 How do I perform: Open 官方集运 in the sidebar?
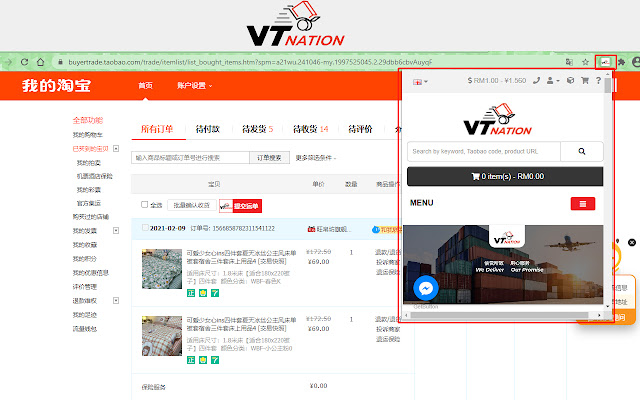[x=89, y=203]
